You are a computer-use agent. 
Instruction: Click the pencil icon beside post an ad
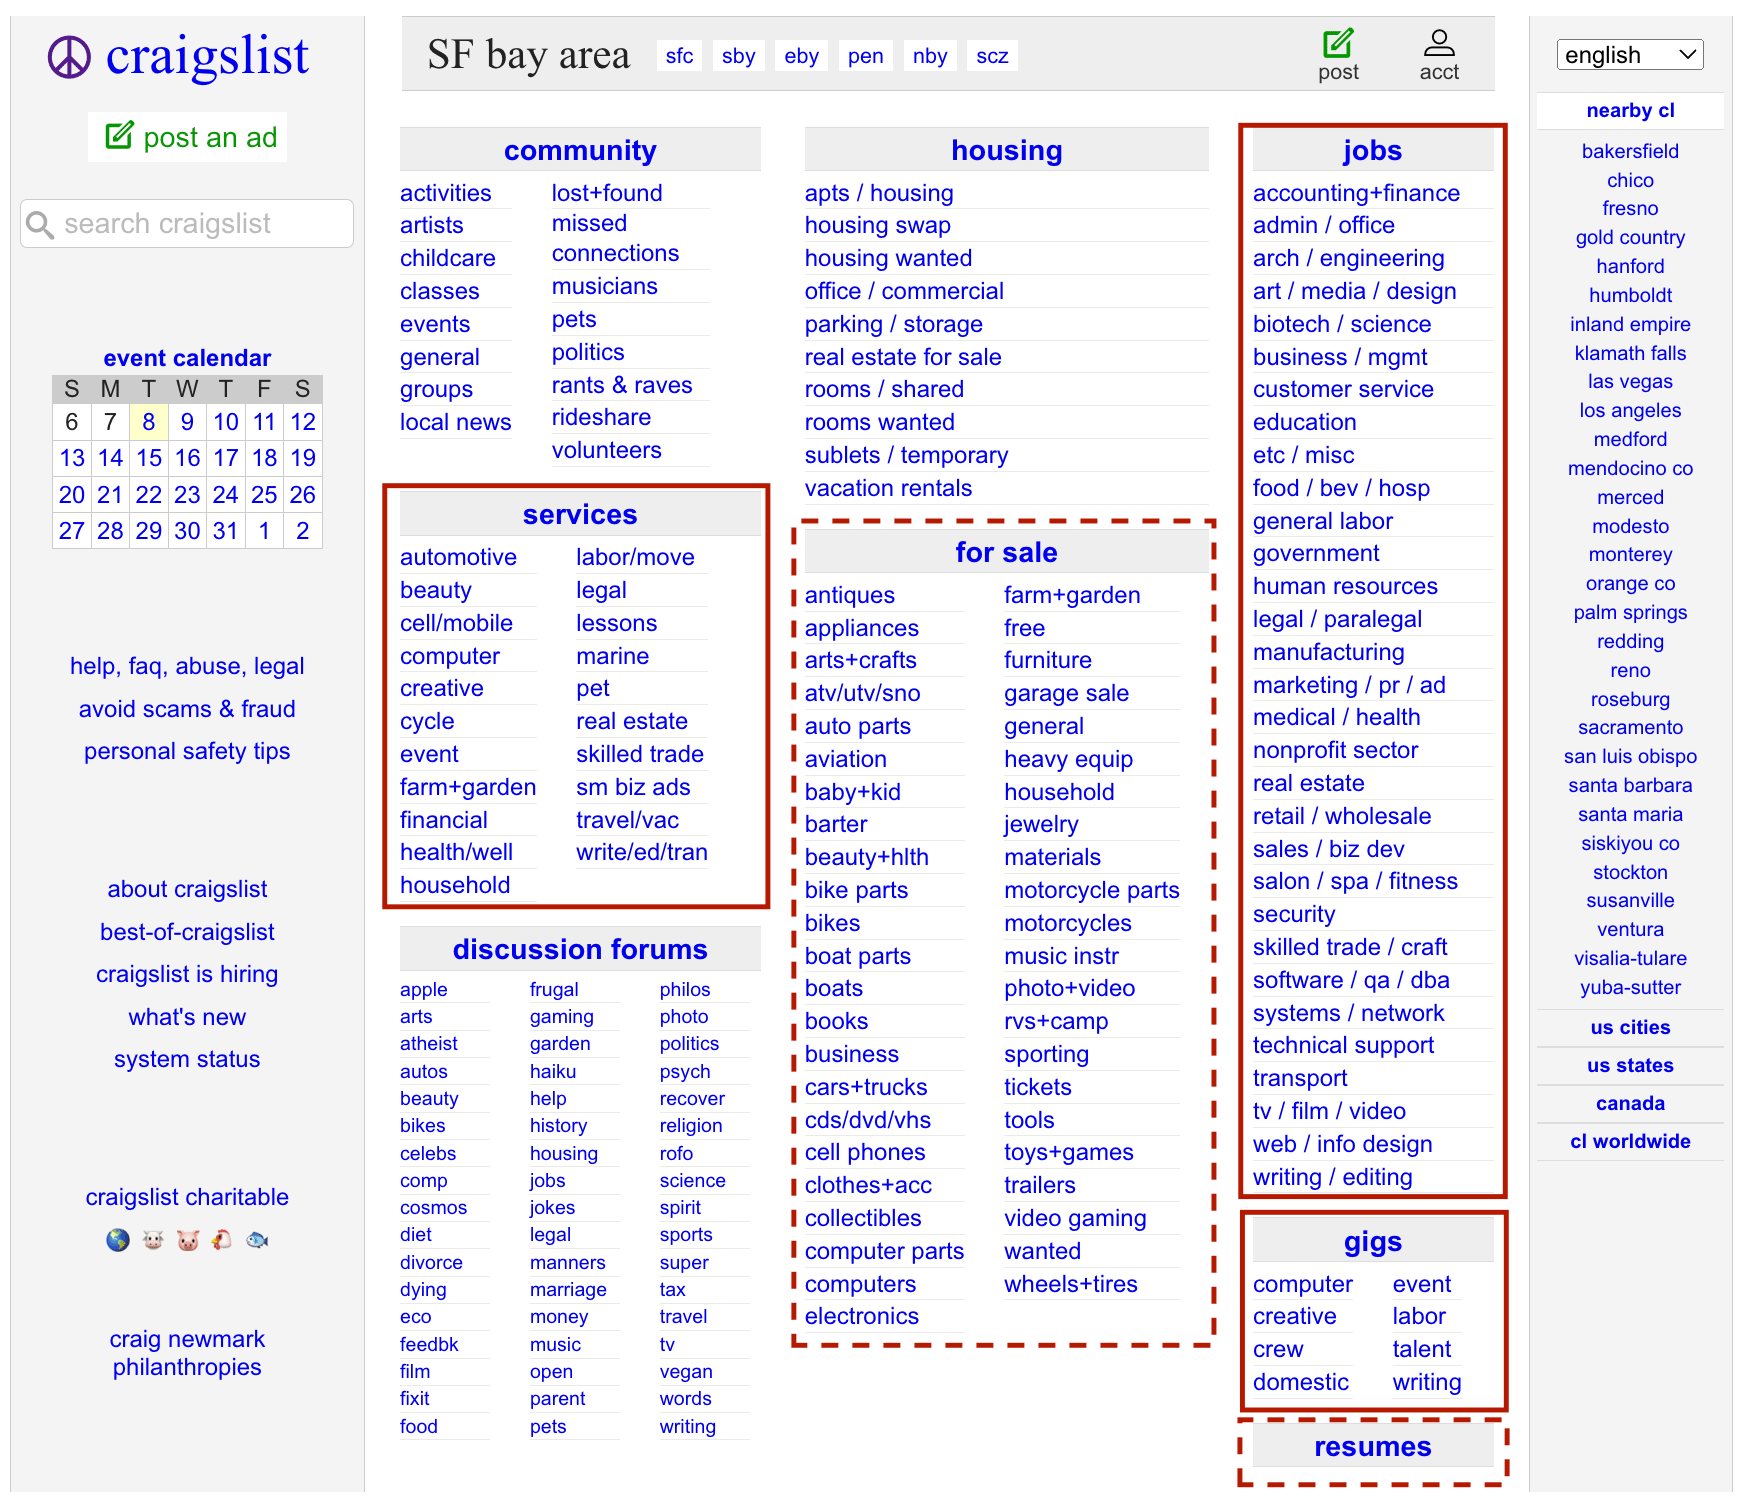tap(119, 135)
